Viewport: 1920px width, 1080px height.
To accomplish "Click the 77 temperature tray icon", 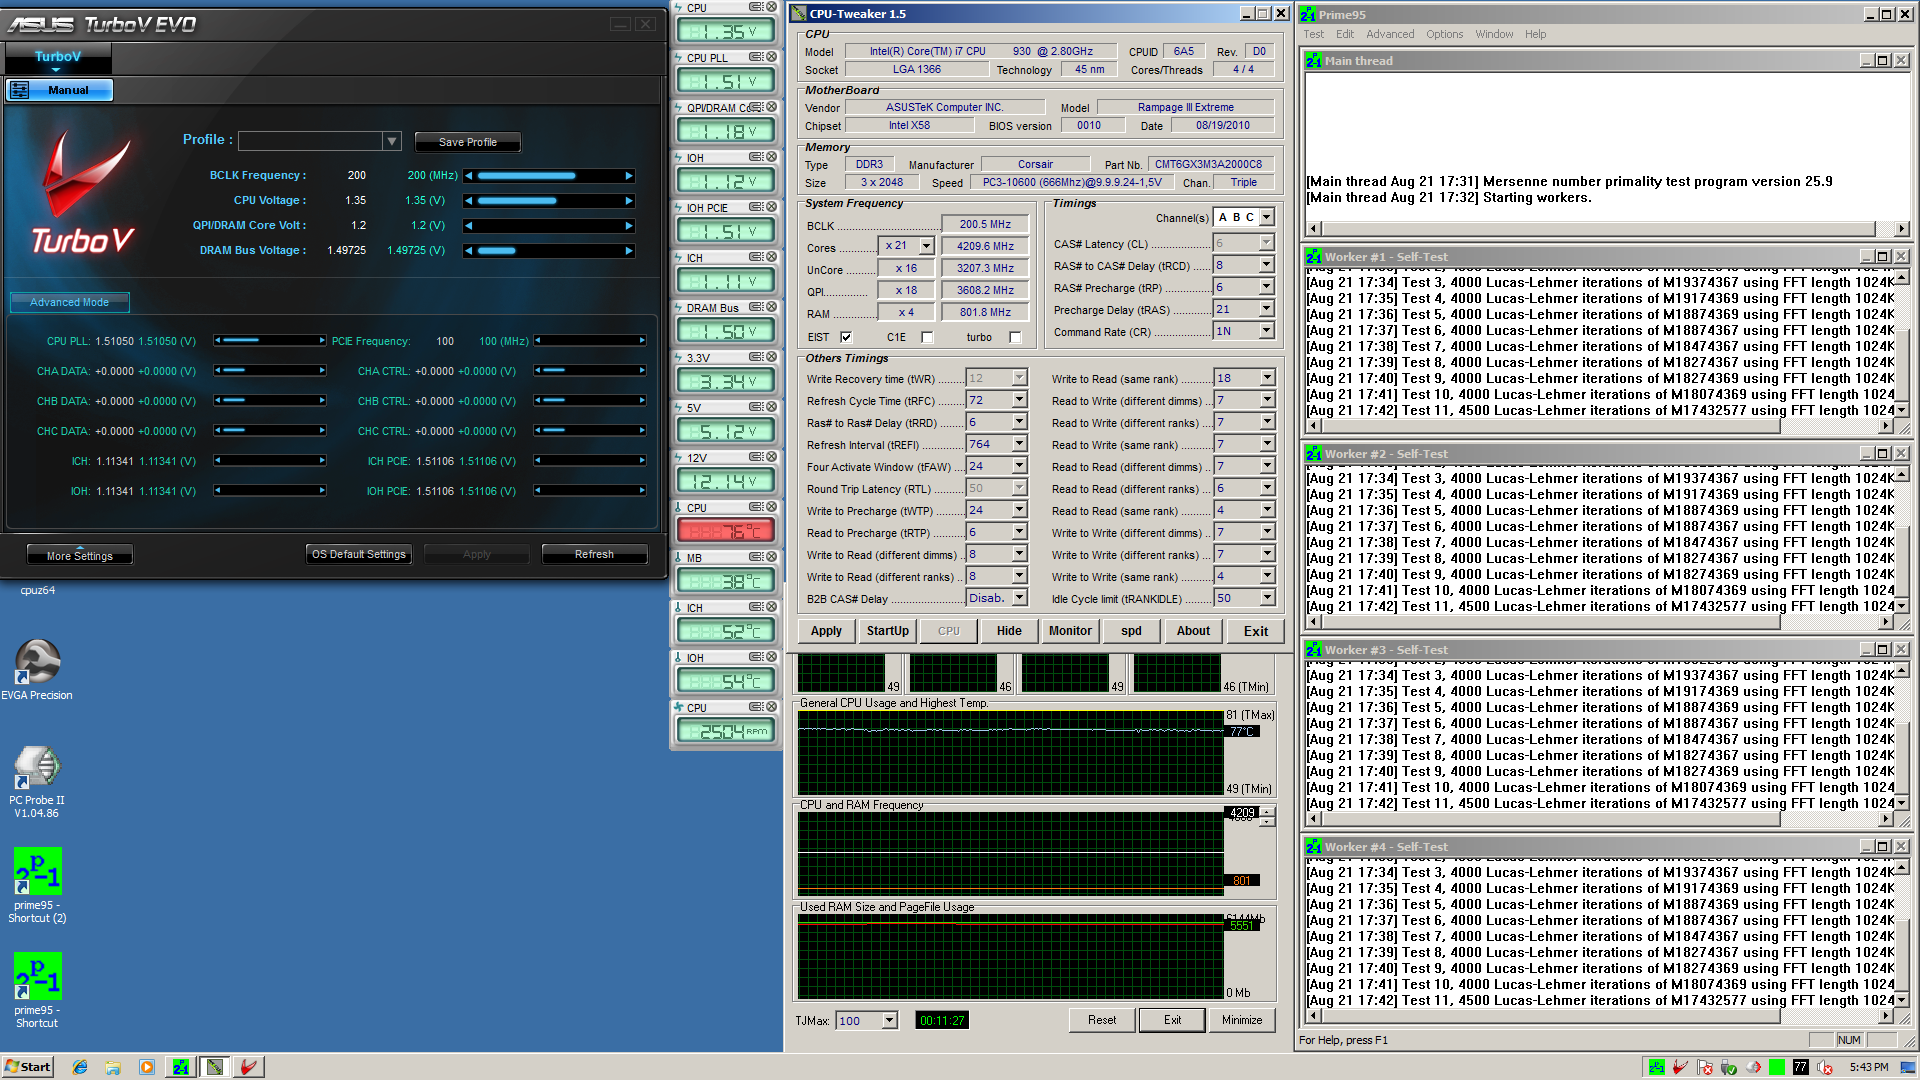I will click(1801, 1067).
